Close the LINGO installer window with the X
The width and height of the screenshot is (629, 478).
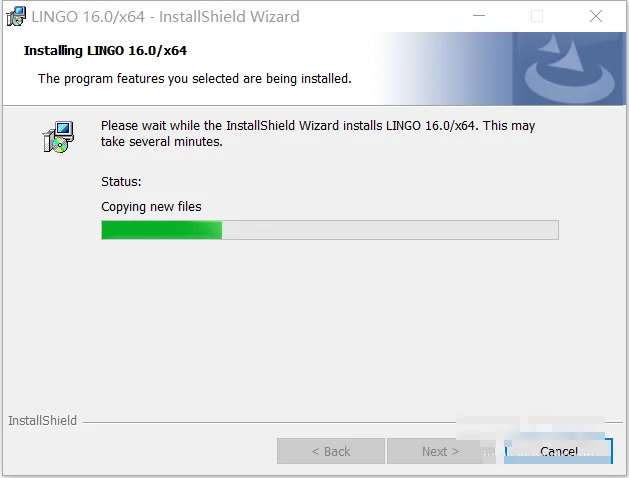pos(596,16)
